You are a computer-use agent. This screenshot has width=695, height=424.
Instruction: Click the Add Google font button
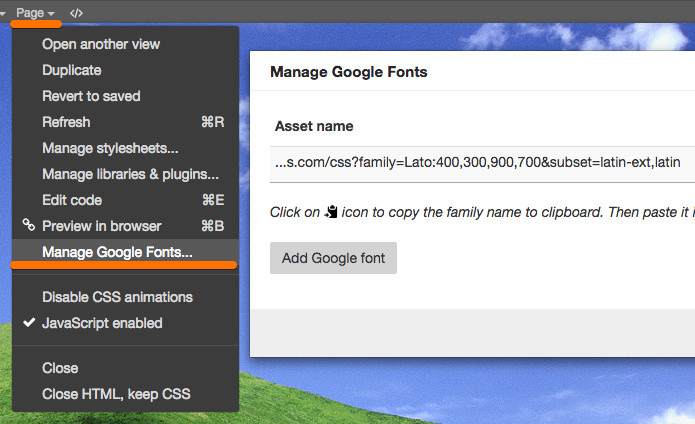333,258
